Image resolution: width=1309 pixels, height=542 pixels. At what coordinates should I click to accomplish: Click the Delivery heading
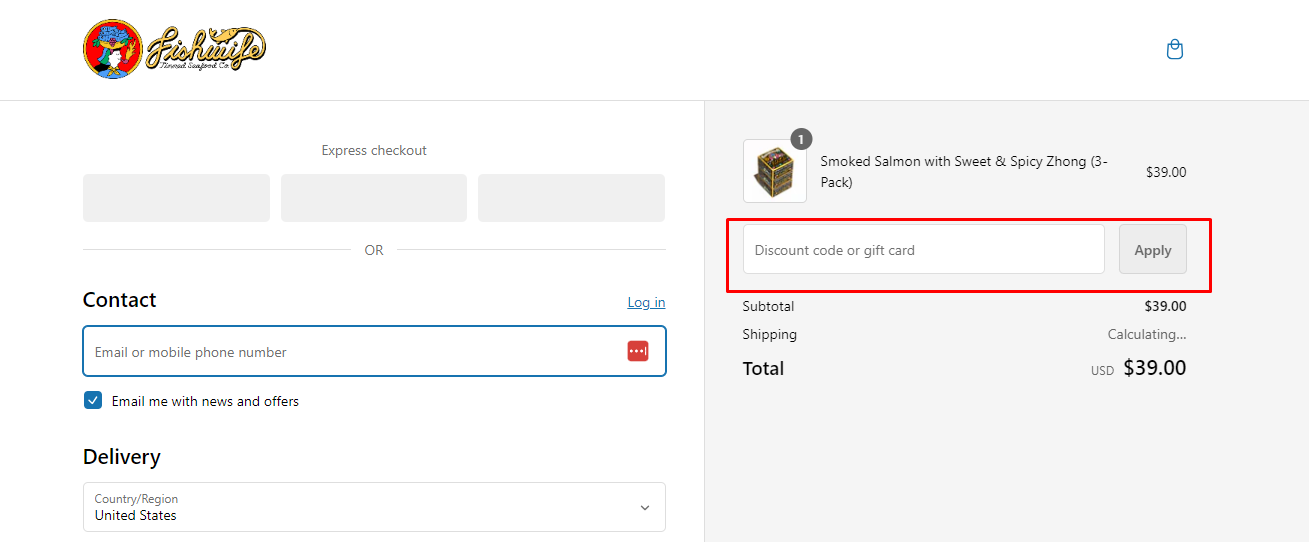coord(122,457)
